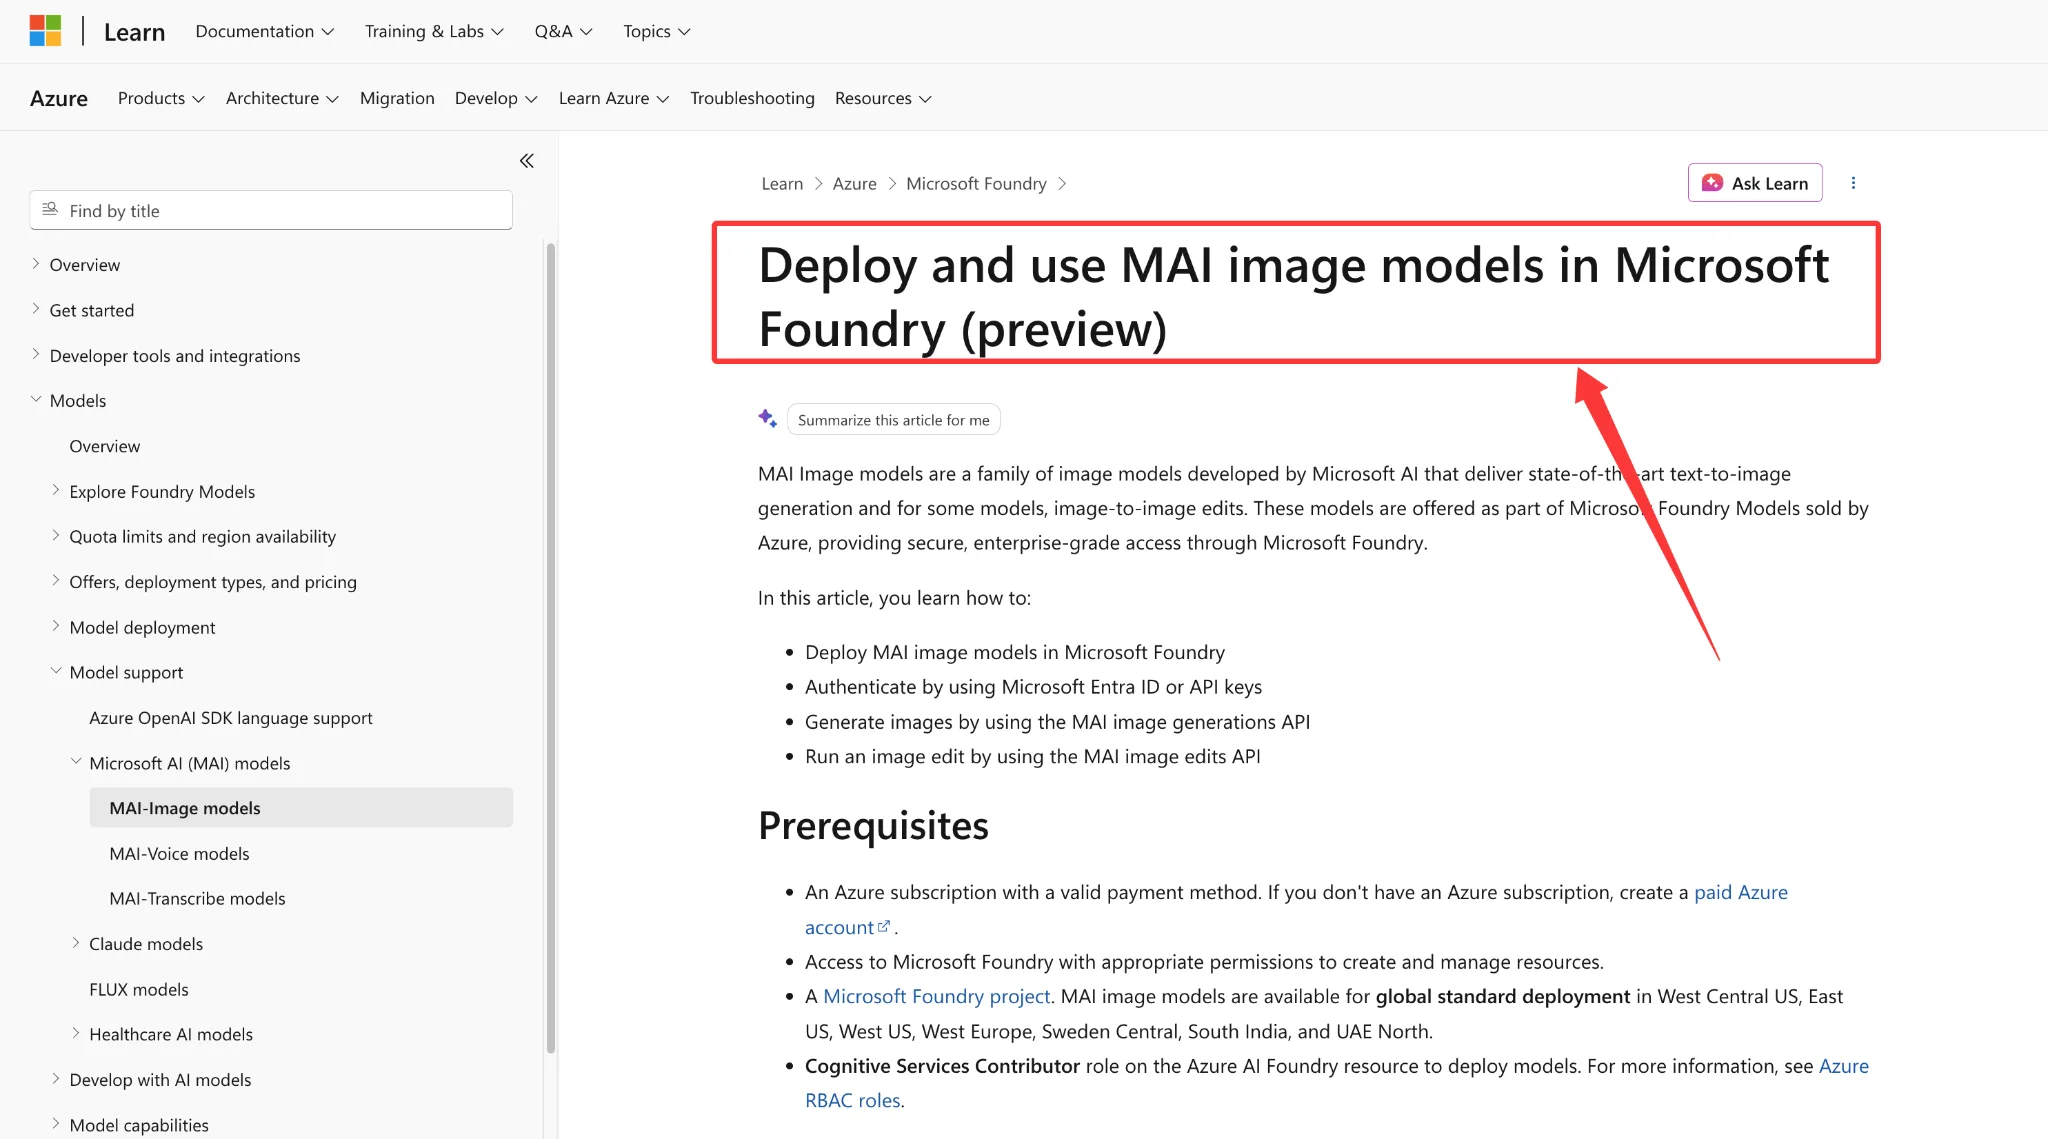Viewport: 2048px width, 1139px height.
Task: Click the sparkle AI summarize icon
Action: [x=767, y=418]
